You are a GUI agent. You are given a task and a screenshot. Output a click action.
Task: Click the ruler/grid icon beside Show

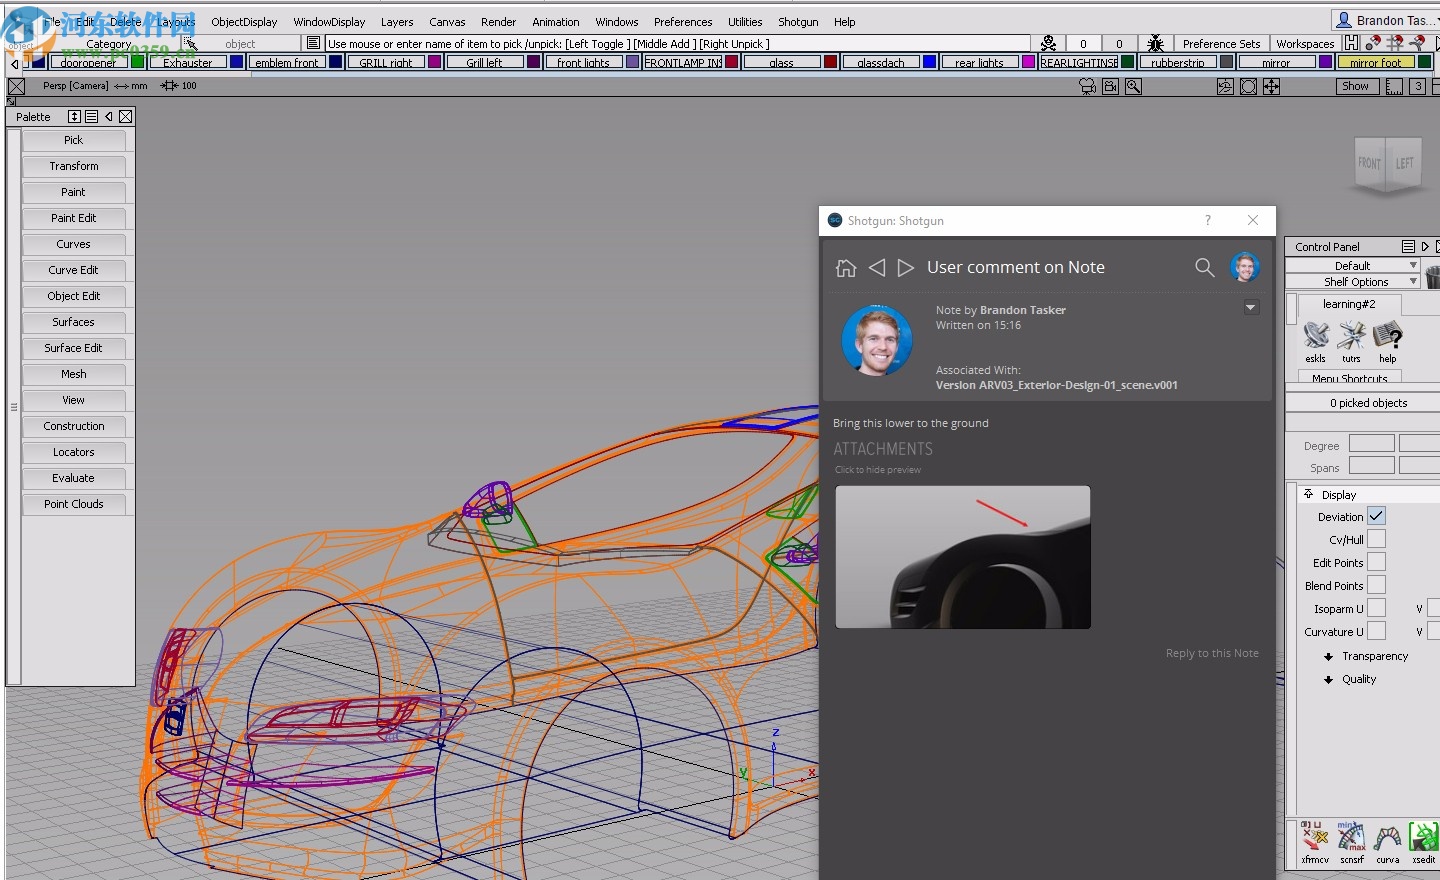point(1394,87)
